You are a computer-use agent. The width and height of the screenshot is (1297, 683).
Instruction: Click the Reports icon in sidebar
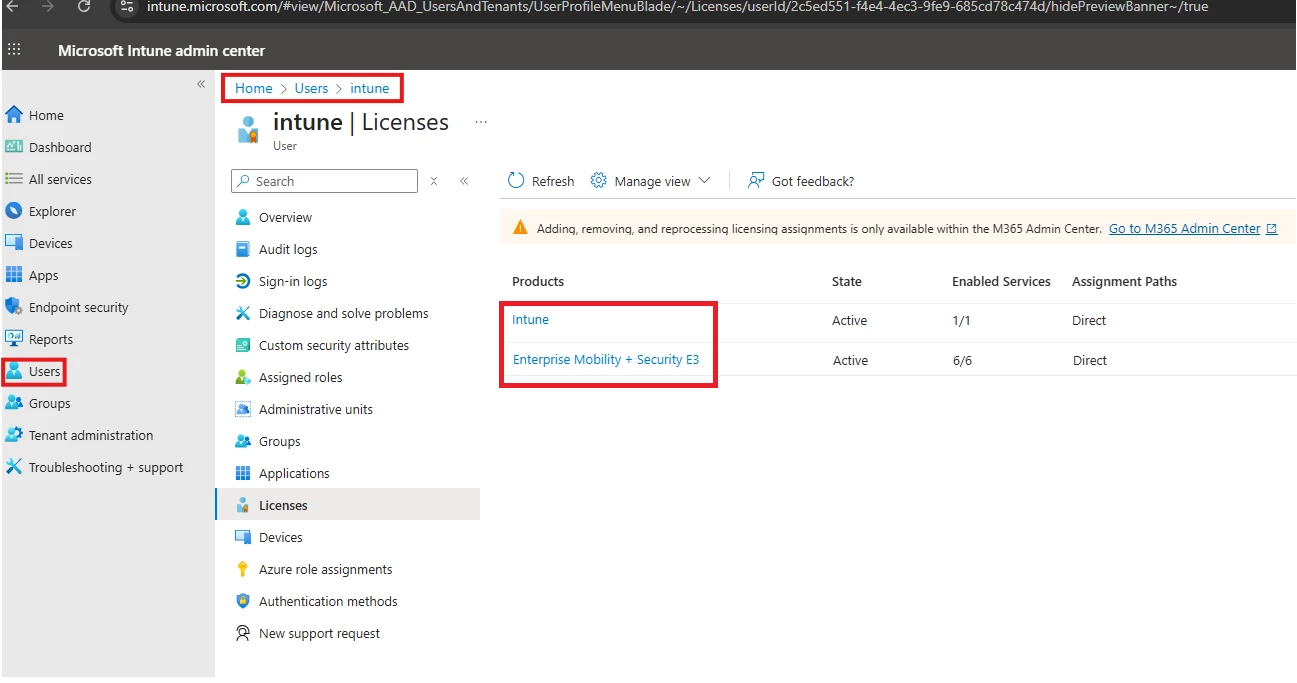14,339
